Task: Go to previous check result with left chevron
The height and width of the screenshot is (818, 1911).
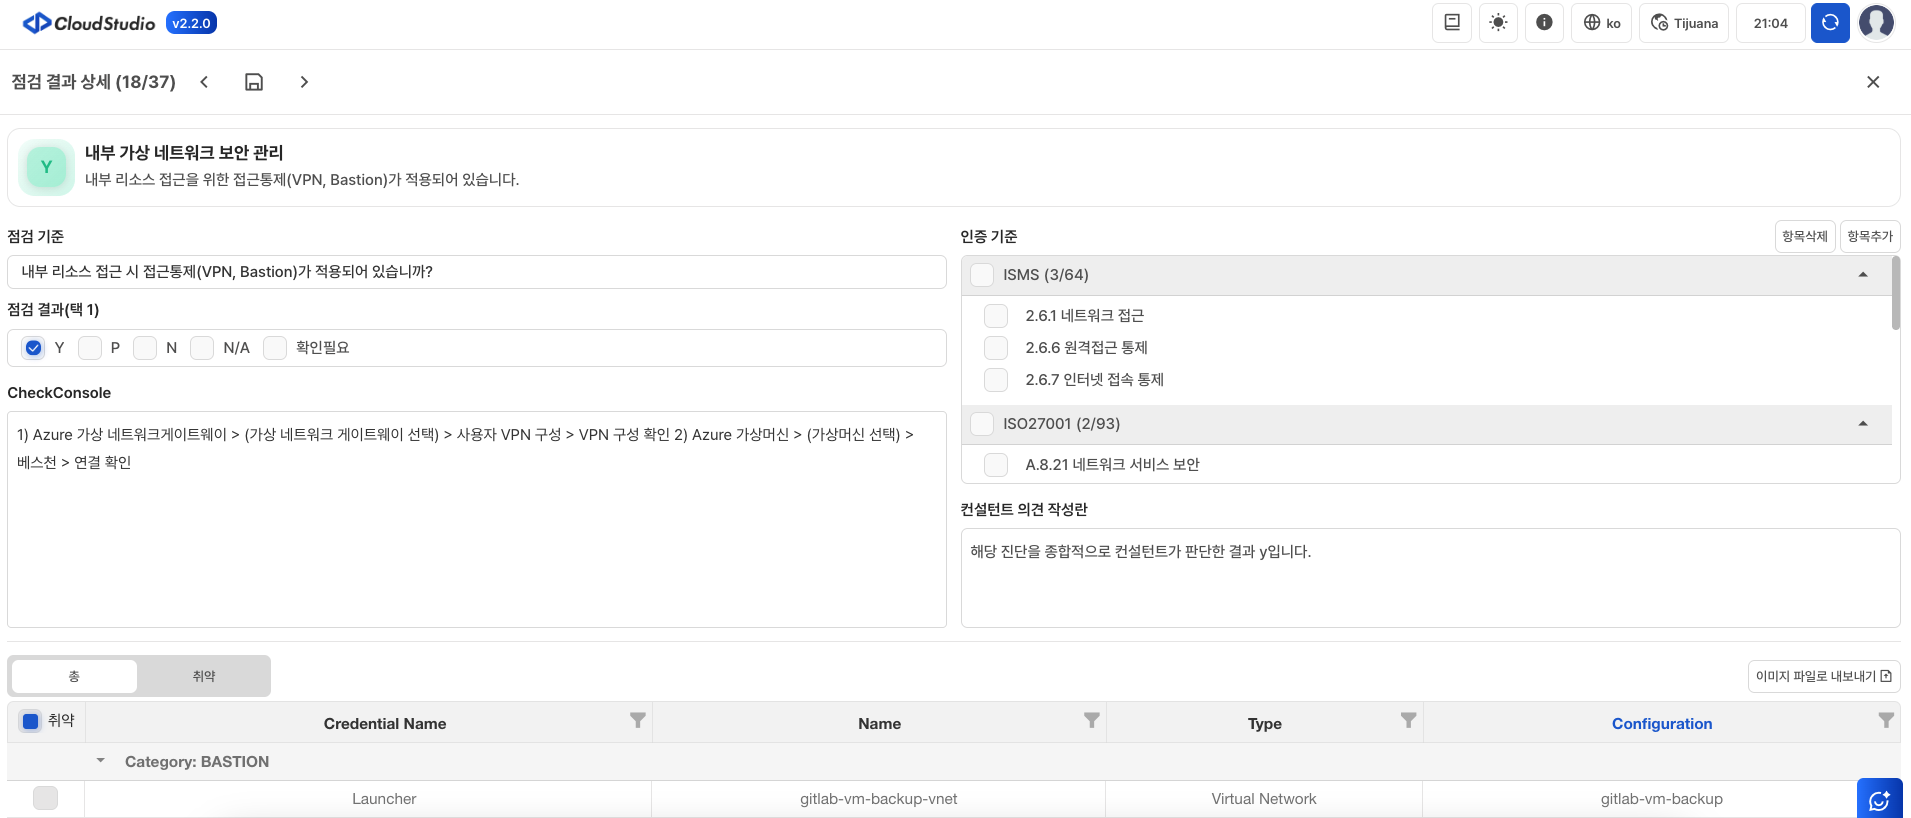Action: (204, 82)
